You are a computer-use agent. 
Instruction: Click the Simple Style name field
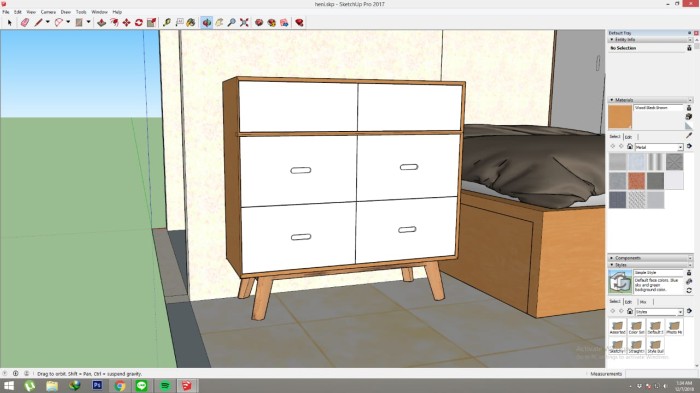(x=658, y=272)
